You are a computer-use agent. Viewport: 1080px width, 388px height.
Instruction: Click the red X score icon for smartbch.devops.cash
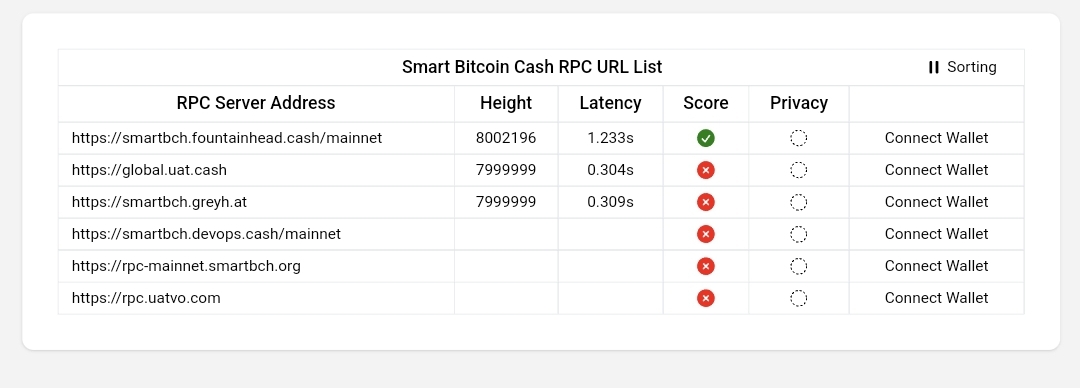pos(705,234)
